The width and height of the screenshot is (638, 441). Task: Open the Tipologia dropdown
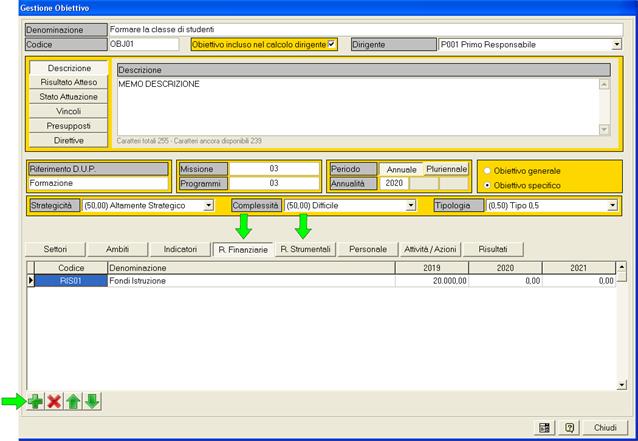pos(612,205)
